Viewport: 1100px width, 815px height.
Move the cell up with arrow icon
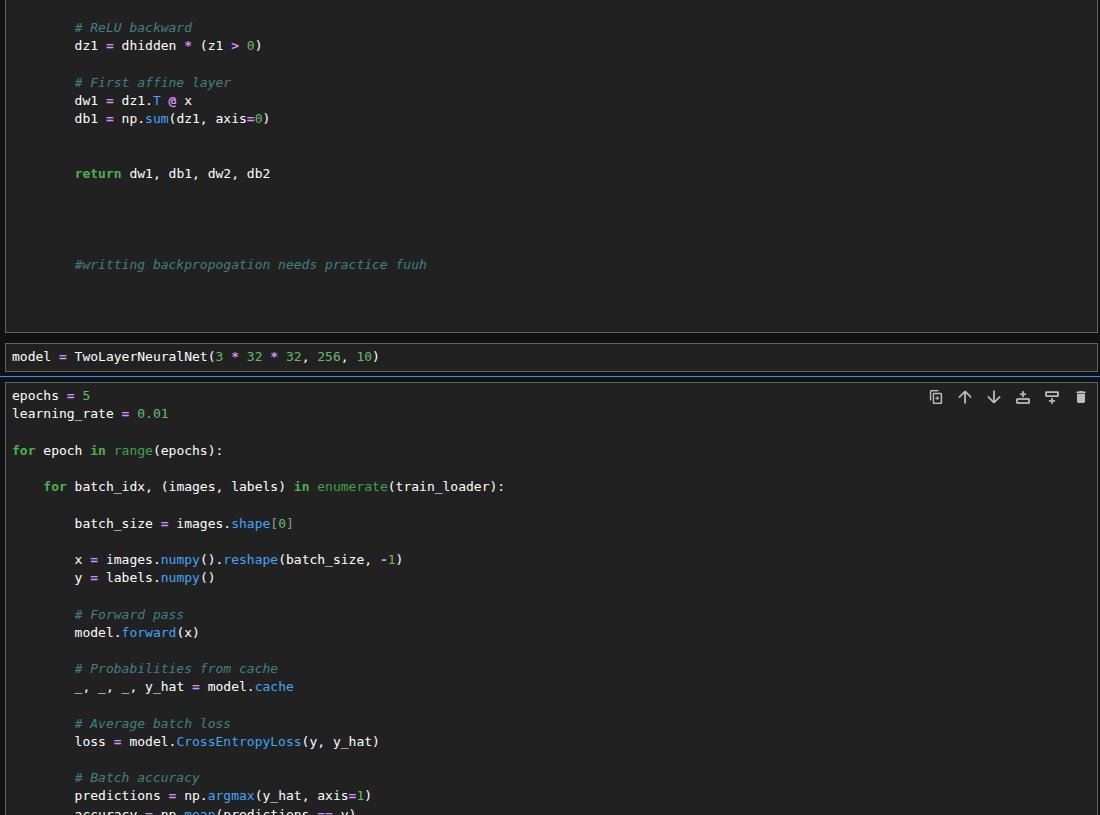point(965,397)
